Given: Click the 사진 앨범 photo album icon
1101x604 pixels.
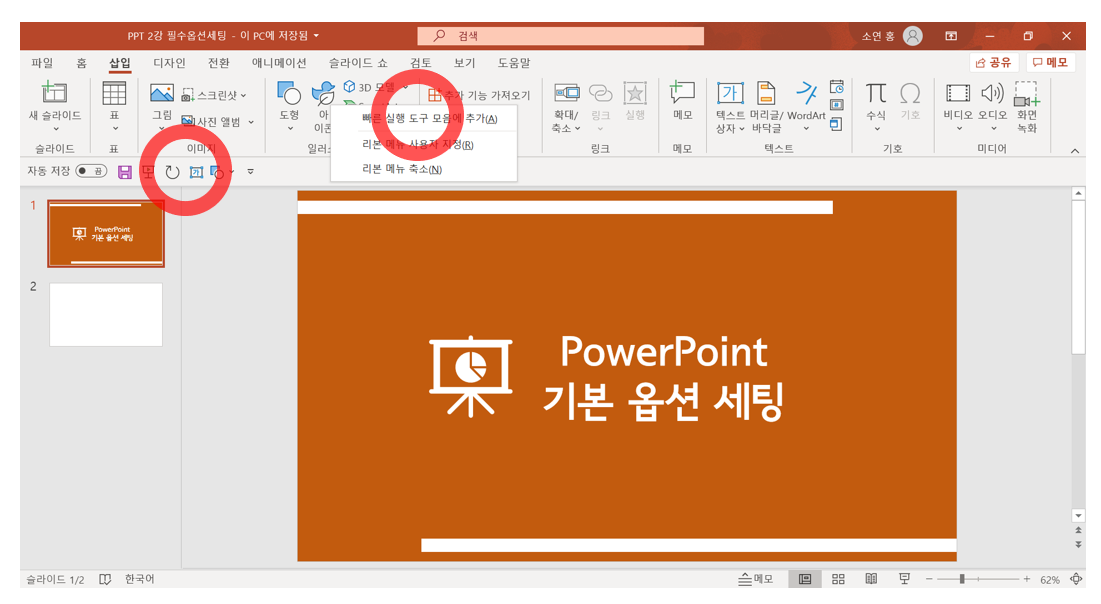Looking at the screenshot, I should (187, 122).
